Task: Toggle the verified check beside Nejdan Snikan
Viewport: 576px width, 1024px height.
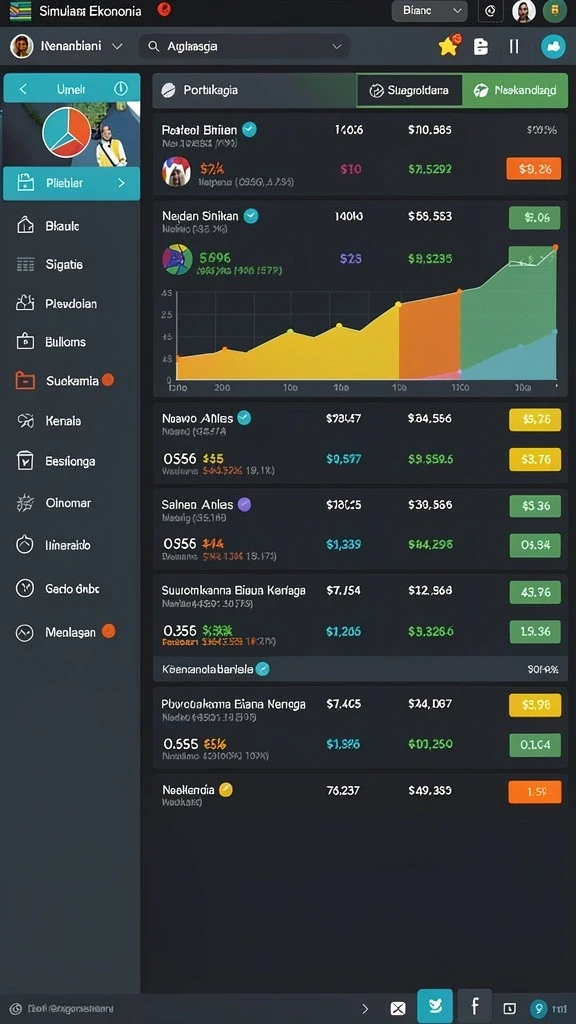Action: click(x=250, y=216)
